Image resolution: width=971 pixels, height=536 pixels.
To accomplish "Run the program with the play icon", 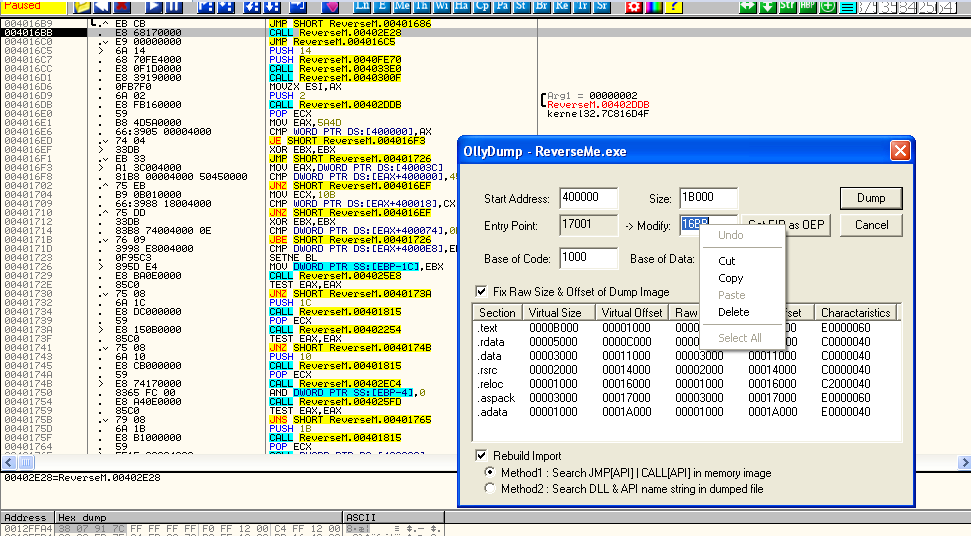I will pos(154,7).
